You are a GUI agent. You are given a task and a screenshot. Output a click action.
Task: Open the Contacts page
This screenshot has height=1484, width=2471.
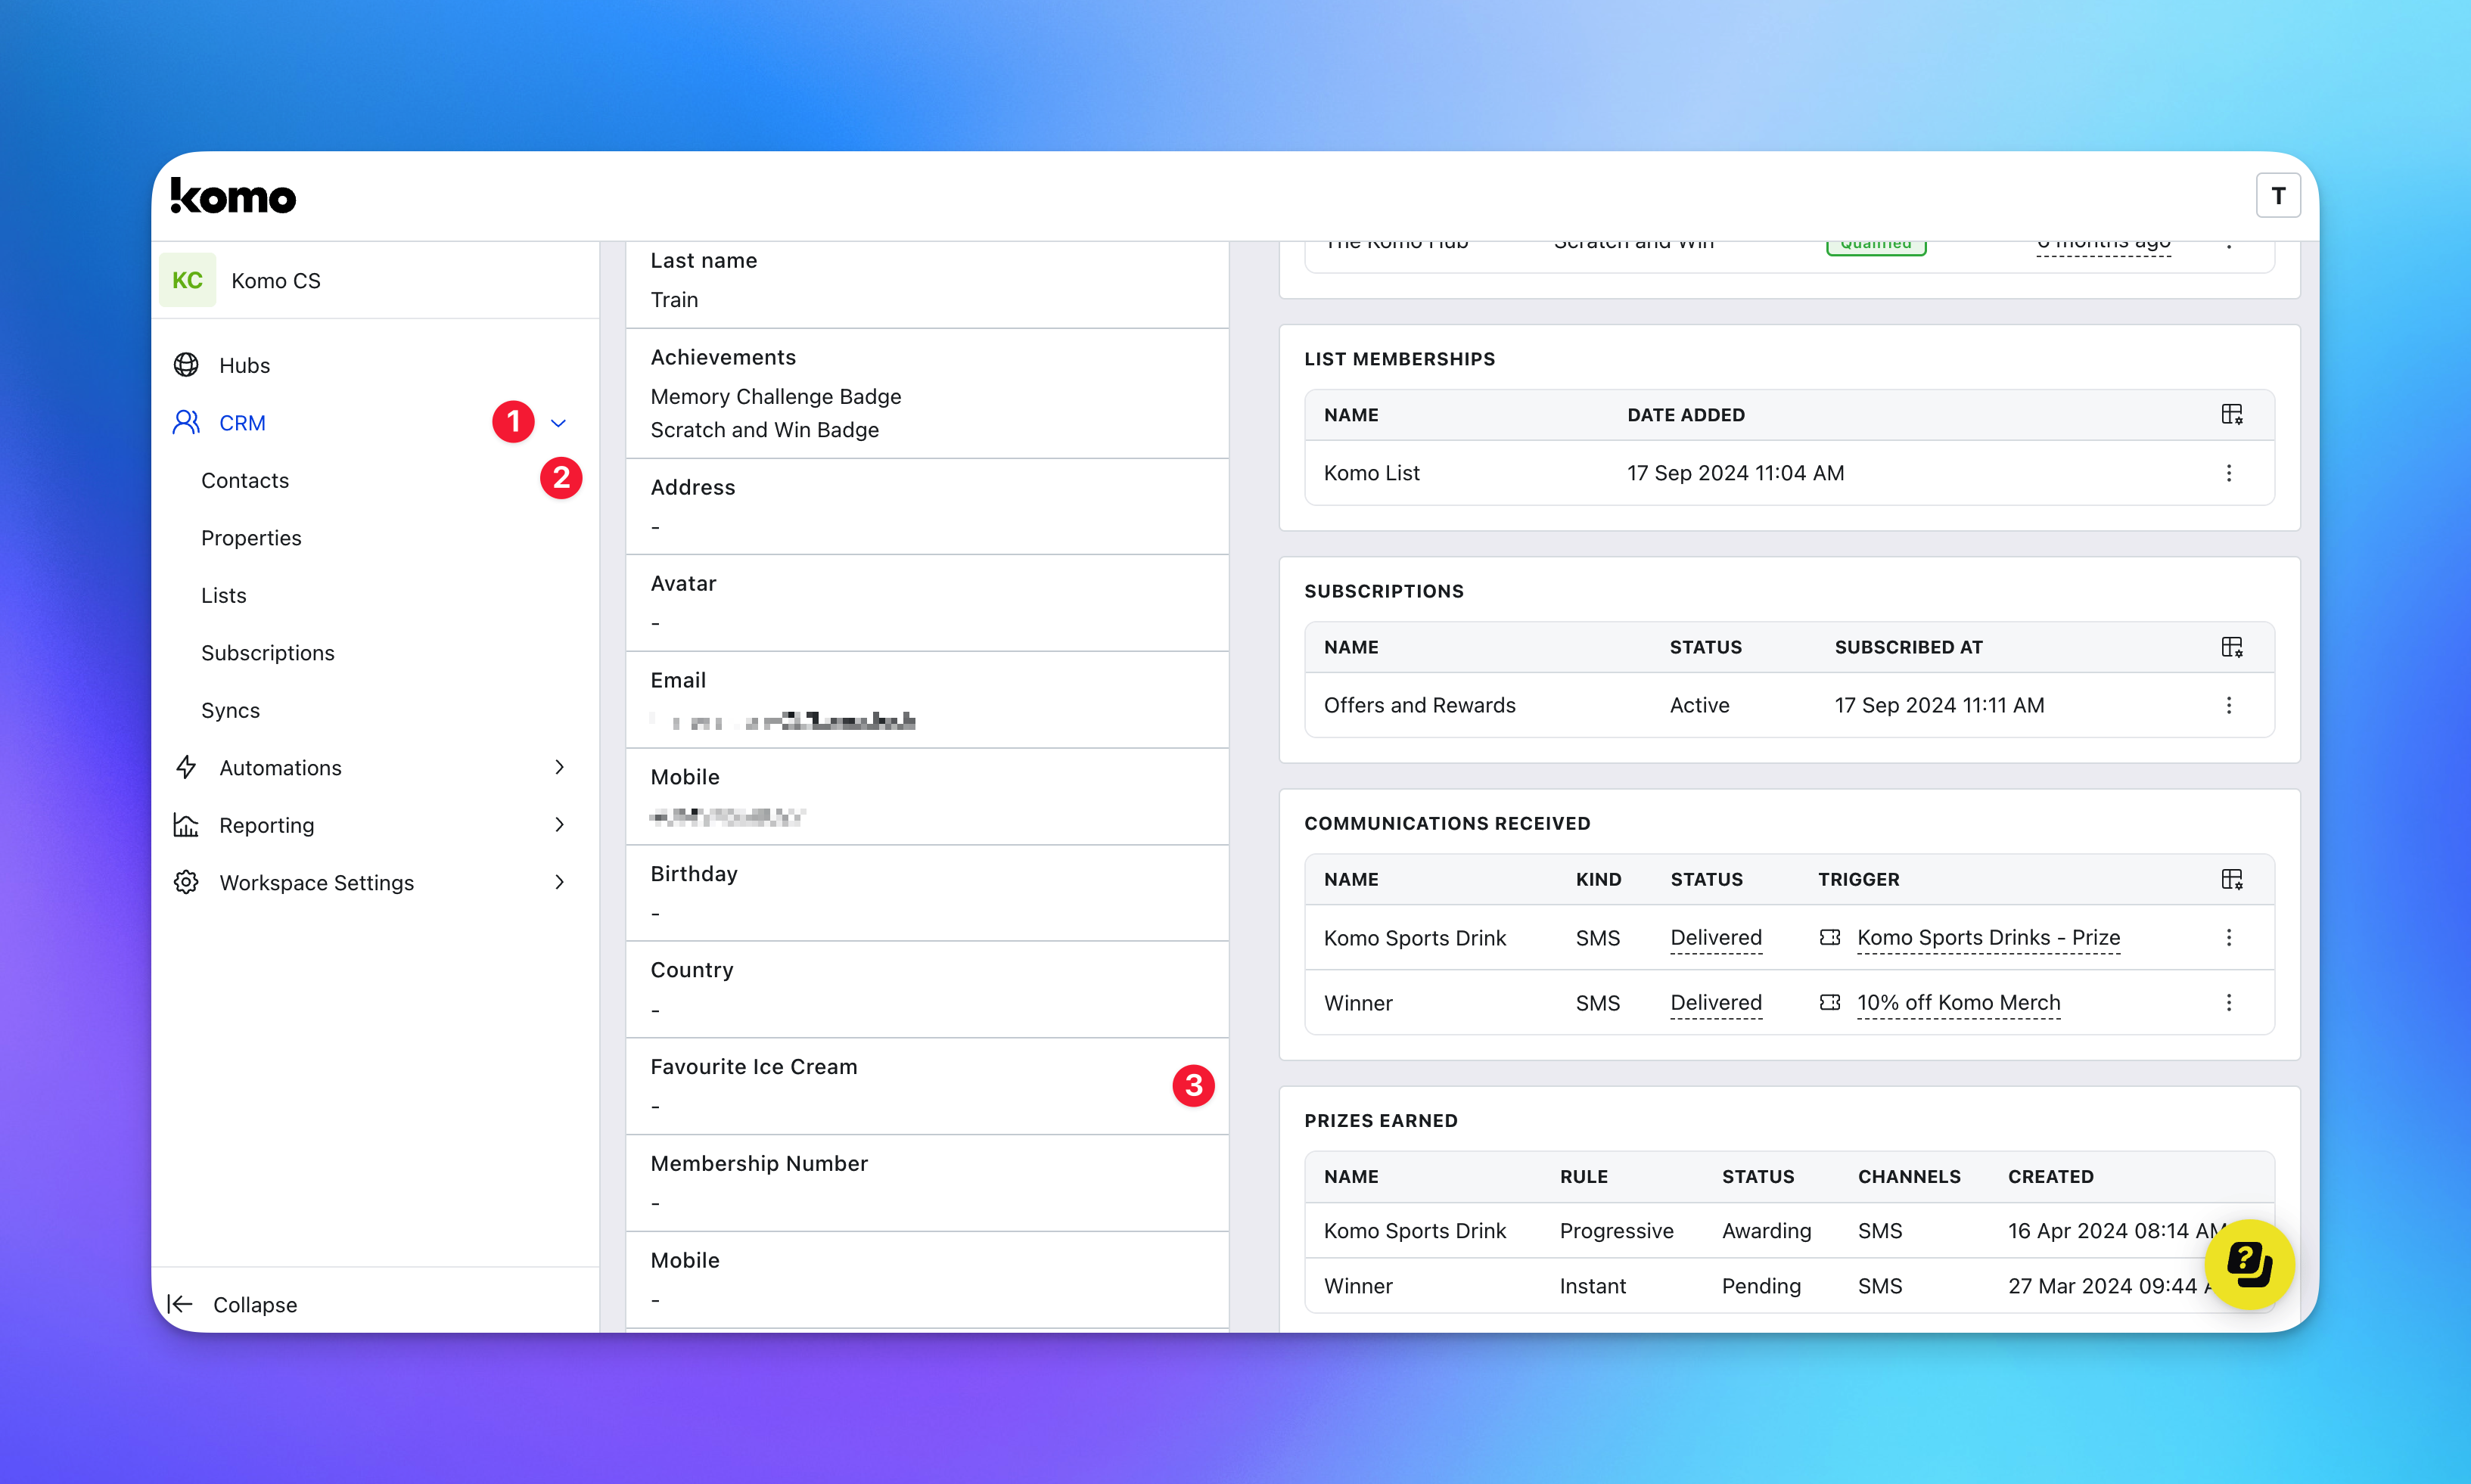(245, 480)
